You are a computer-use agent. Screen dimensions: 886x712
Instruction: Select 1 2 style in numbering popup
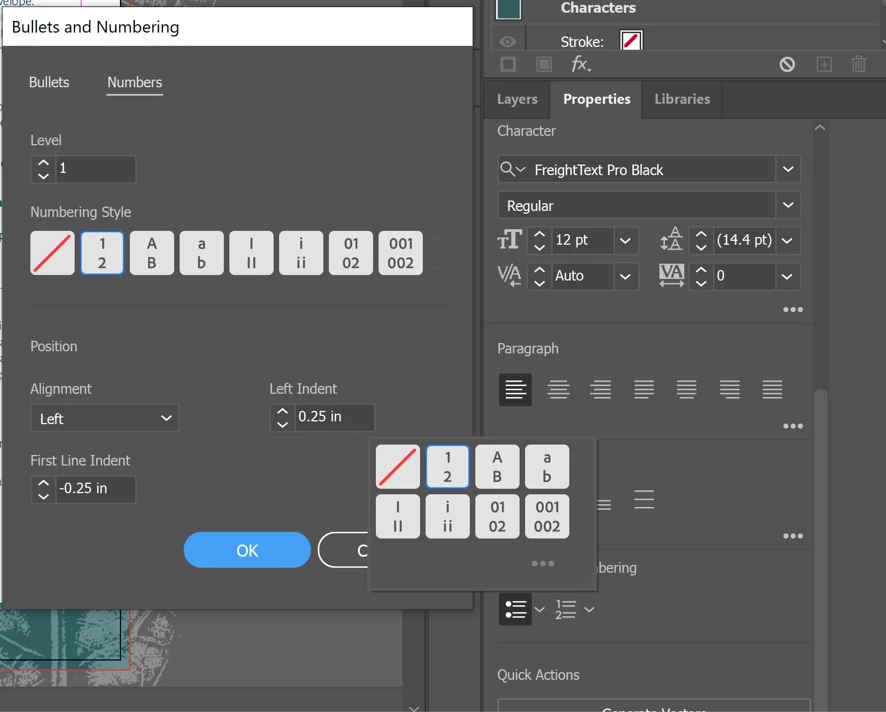click(x=448, y=467)
